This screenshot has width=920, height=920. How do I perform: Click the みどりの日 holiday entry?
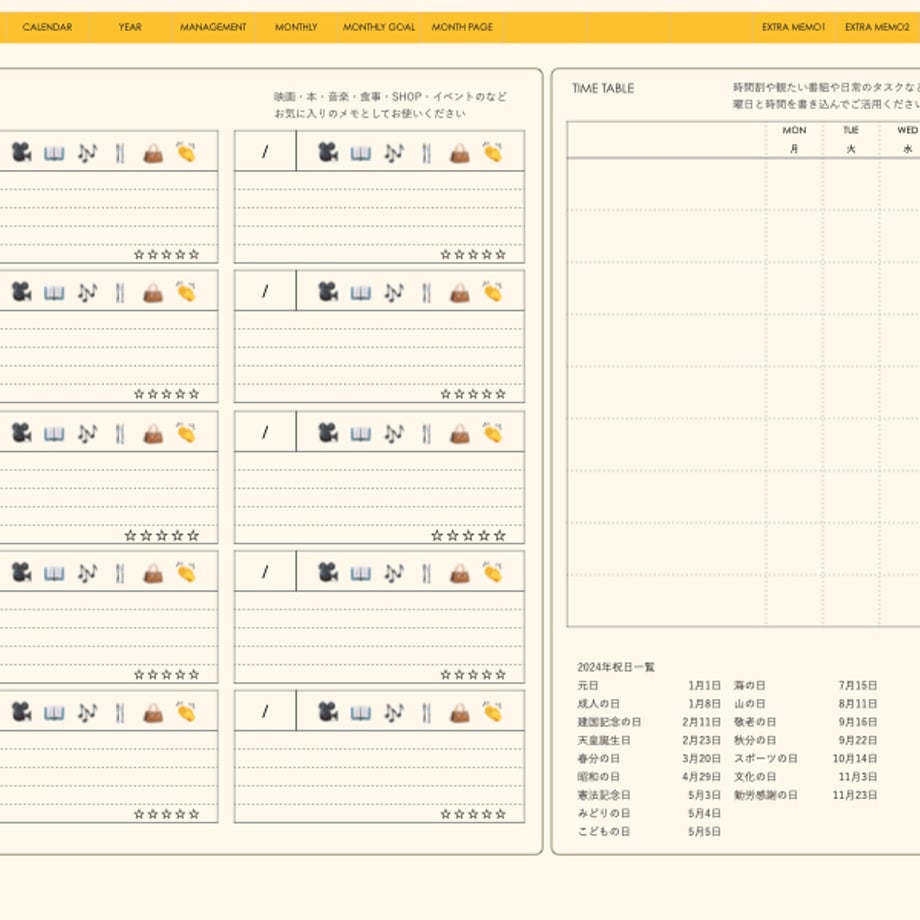[x=604, y=813]
